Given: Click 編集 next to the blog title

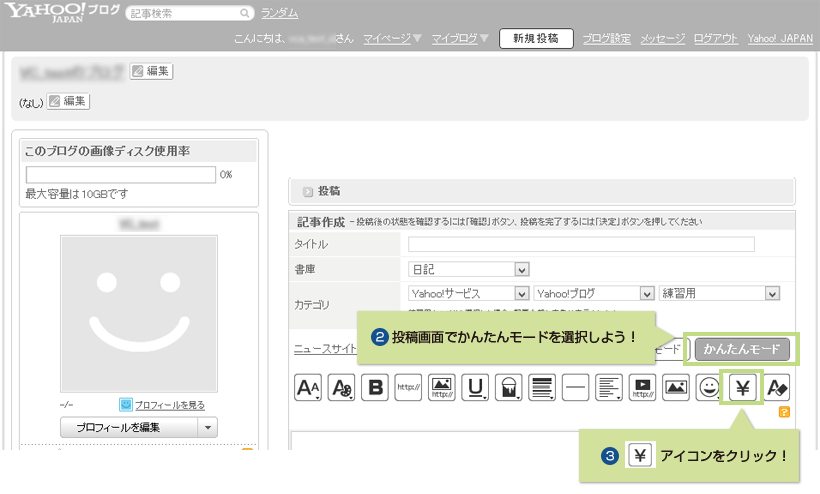Looking at the screenshot, I should tap(151, 71).
